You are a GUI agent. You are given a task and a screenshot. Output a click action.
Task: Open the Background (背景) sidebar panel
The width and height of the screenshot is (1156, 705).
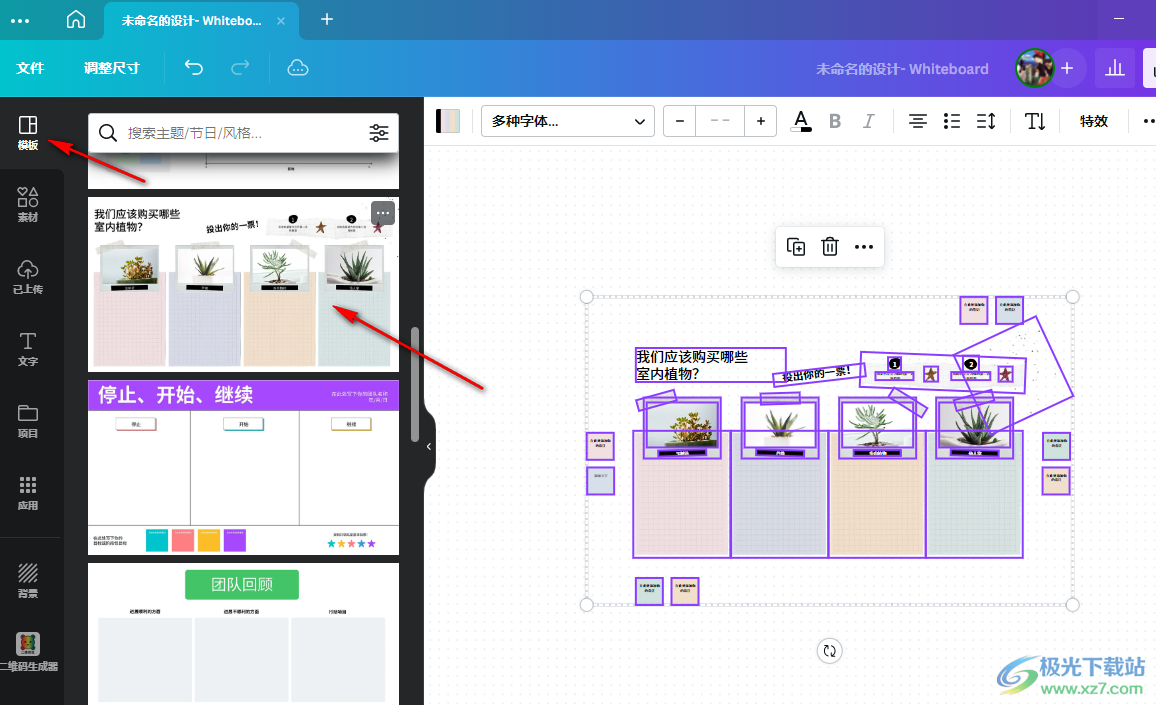pos(28,580)
